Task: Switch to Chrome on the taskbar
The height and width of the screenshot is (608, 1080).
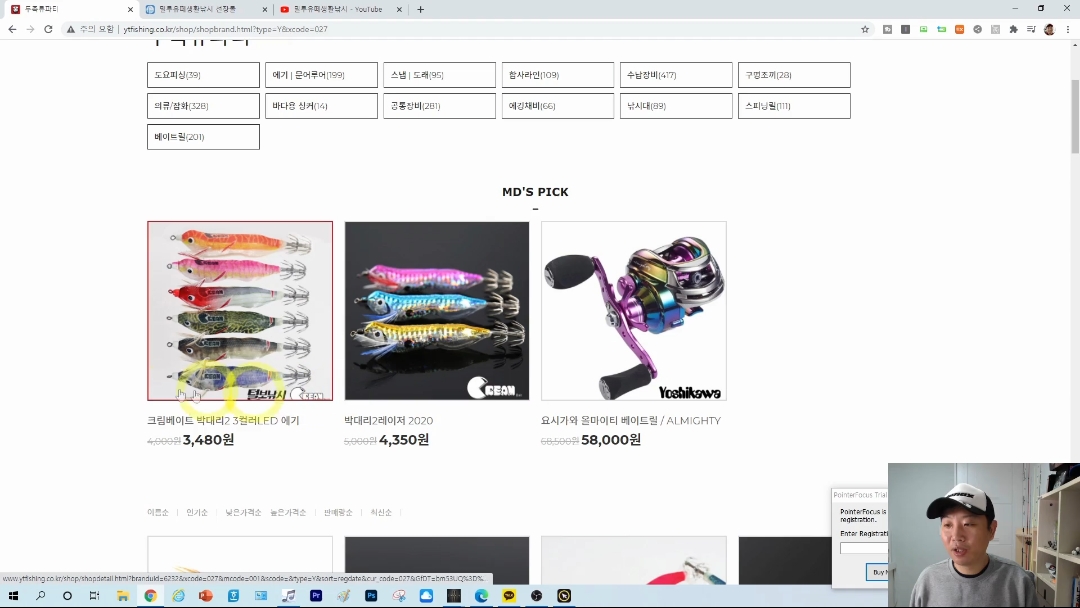Action: pos(150,596)
